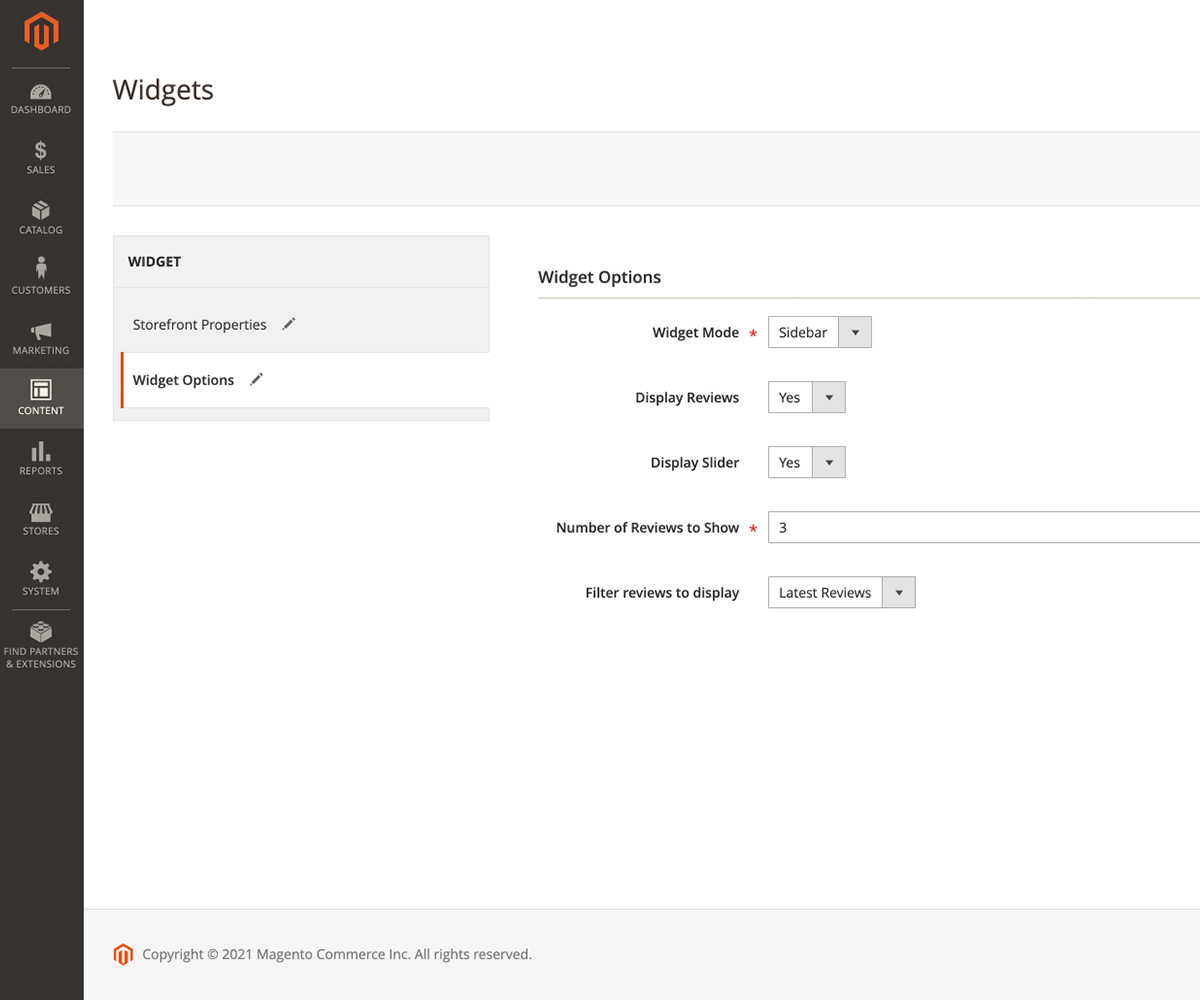Click the Magento logo in the footer

123,954
